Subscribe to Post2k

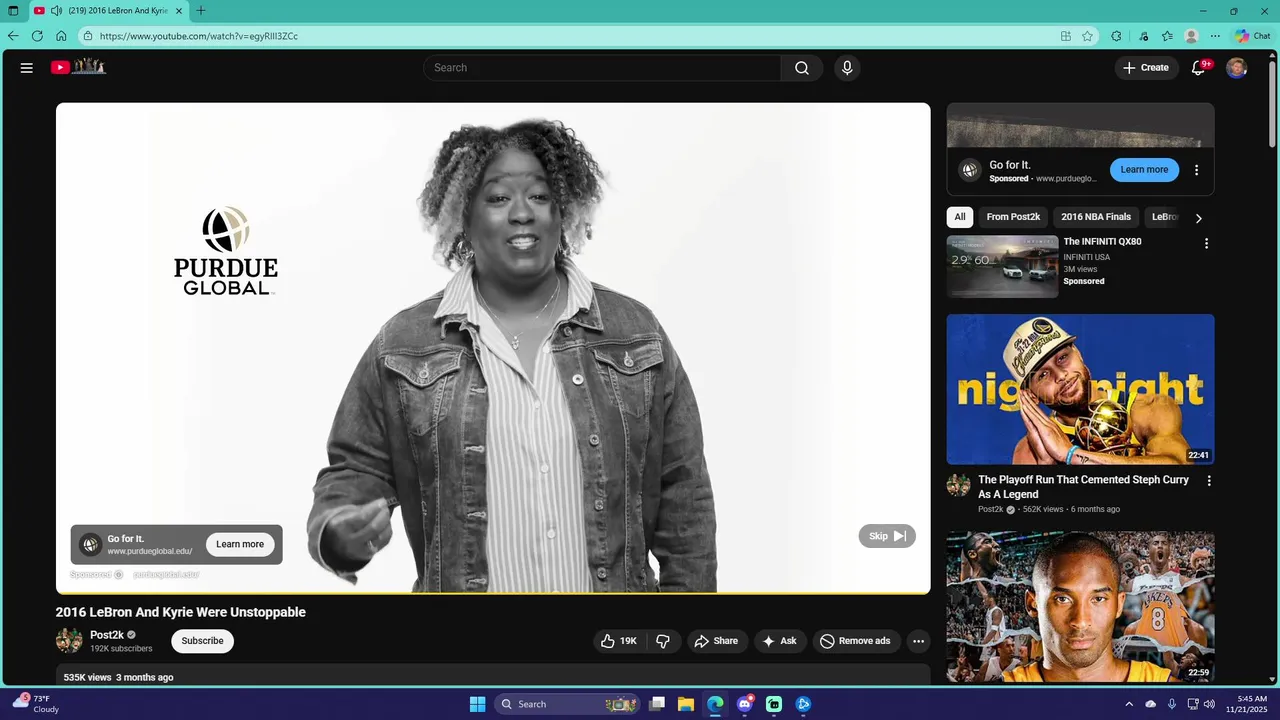point(202,641)
